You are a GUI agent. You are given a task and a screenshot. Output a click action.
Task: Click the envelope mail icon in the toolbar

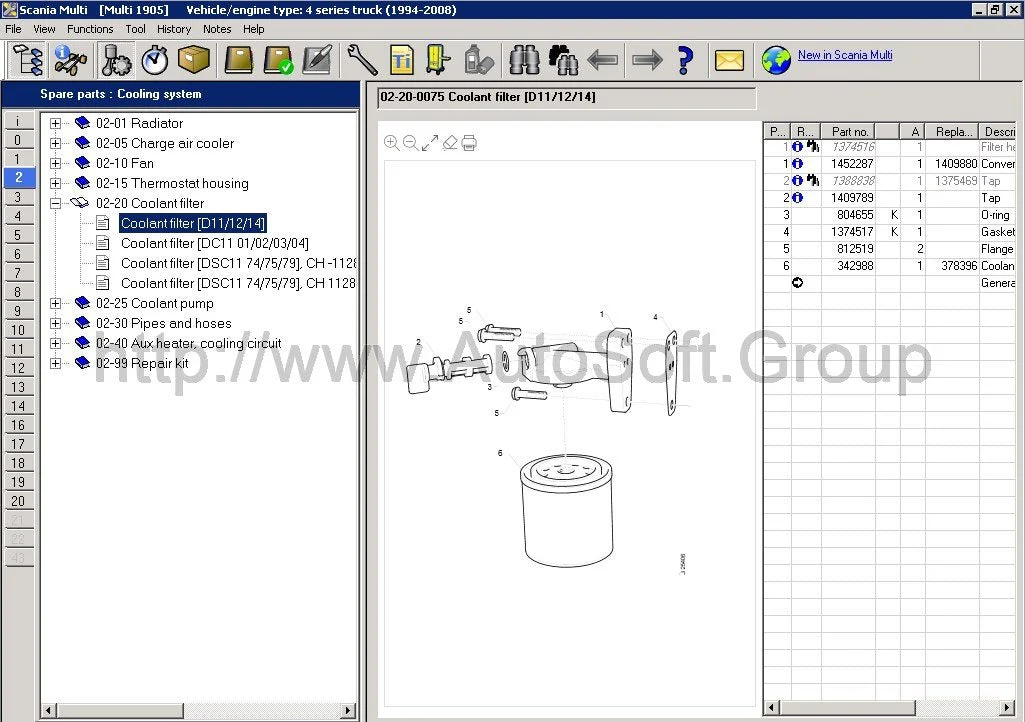(729, 60)
